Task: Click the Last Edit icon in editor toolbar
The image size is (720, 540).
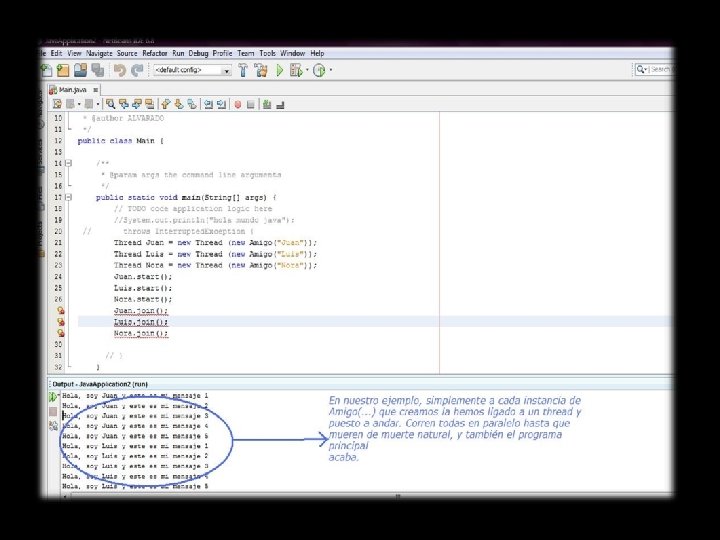Action: point(57,104)
